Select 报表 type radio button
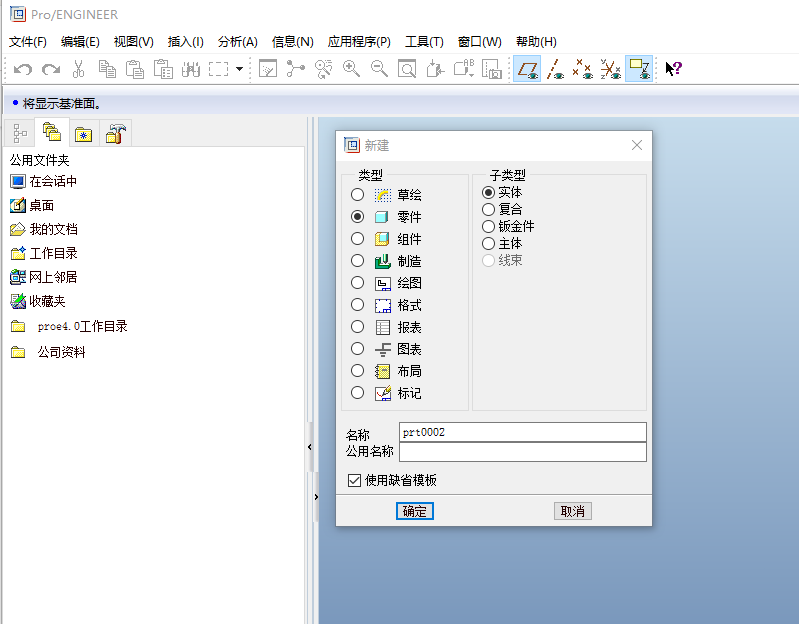The width and height of the screenshot is (799, 624). pos(357,327)
